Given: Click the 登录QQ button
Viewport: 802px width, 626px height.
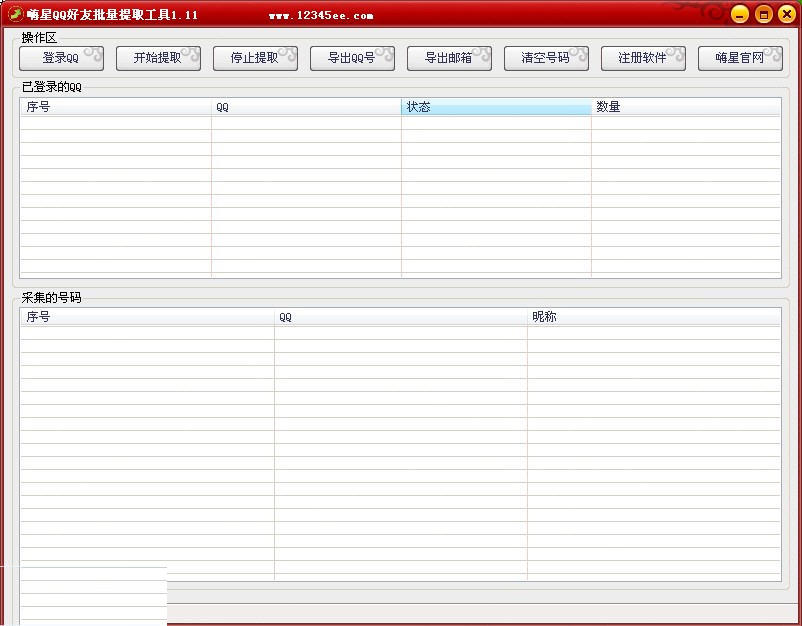Looking at the screenshot, I should tap(61, 58).
